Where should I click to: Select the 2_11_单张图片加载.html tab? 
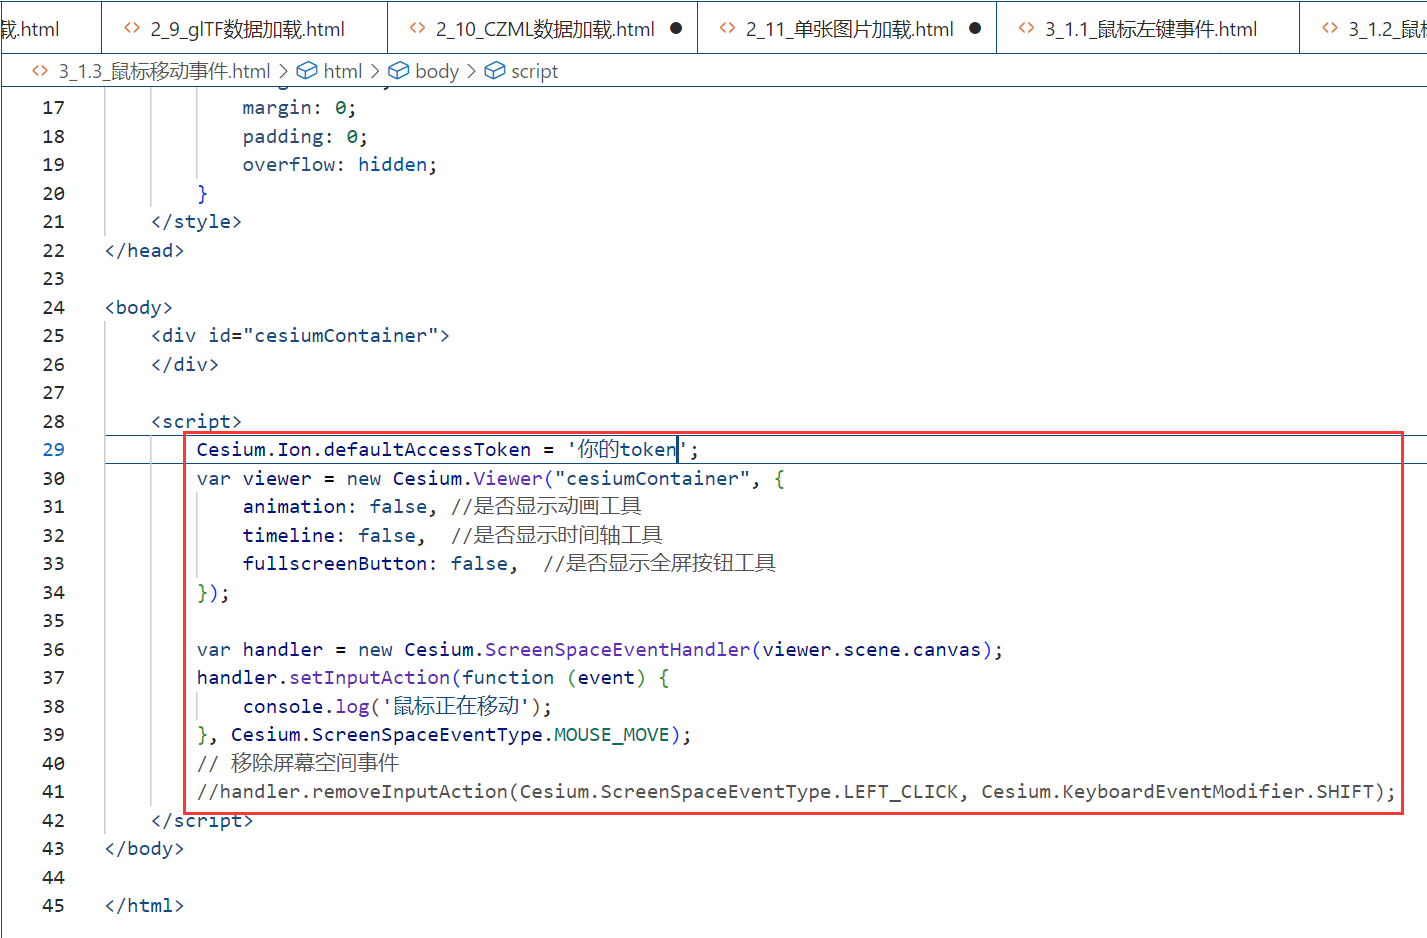(x=848, y=29)
